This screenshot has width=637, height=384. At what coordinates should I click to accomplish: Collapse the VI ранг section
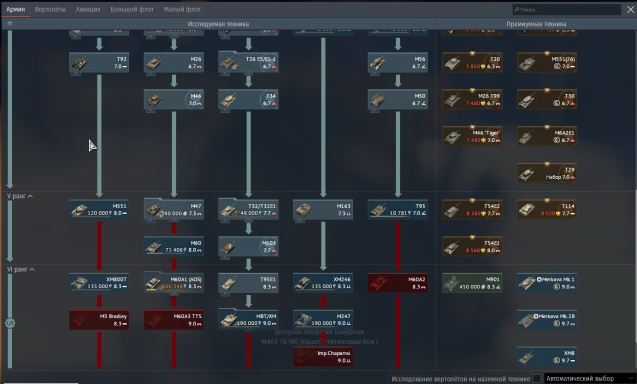21,269
